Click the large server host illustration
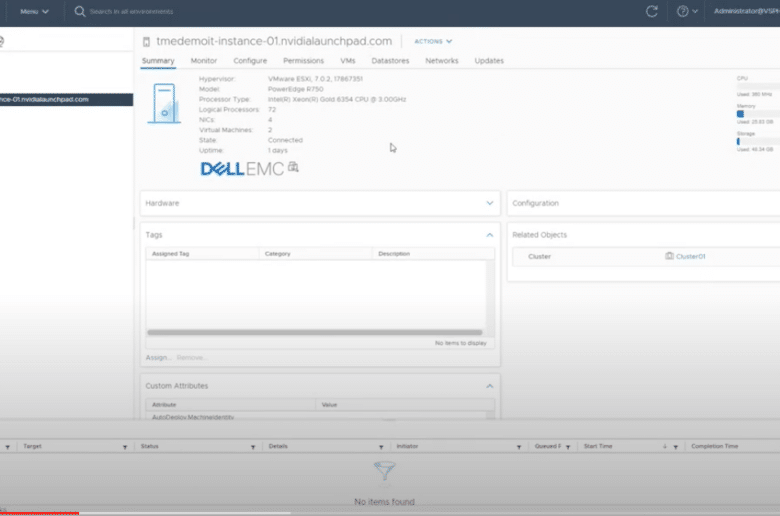 pyautogui.click(x=164, y=103)
